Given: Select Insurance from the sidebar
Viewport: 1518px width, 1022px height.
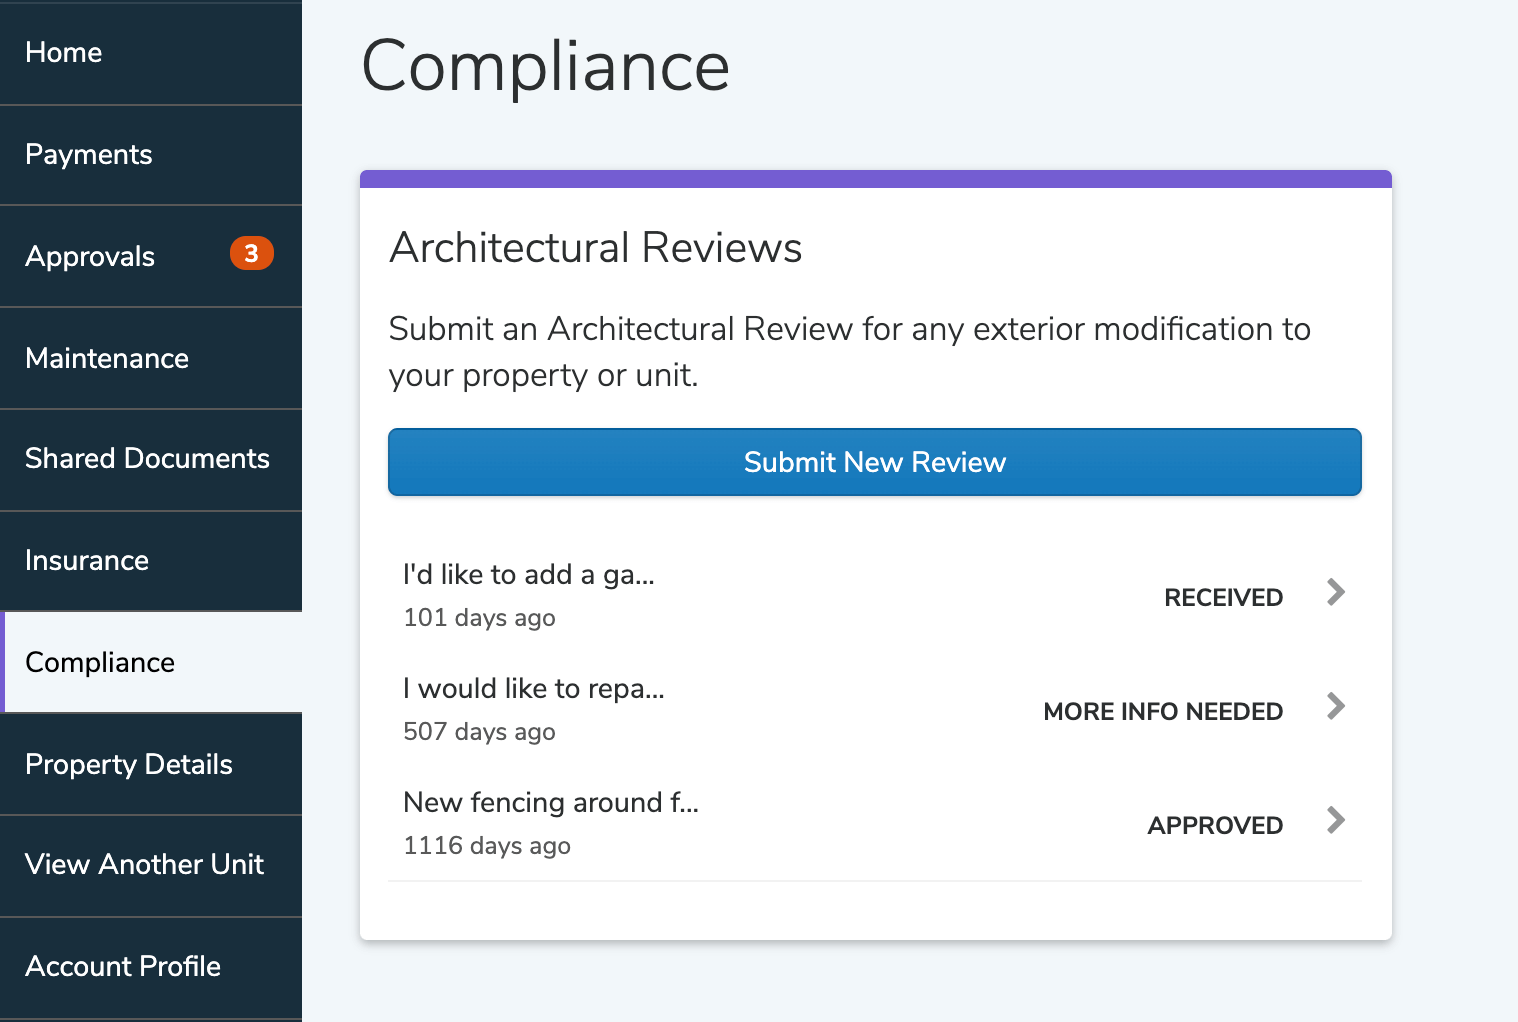Looking at the screenshot, I should 87,561.
